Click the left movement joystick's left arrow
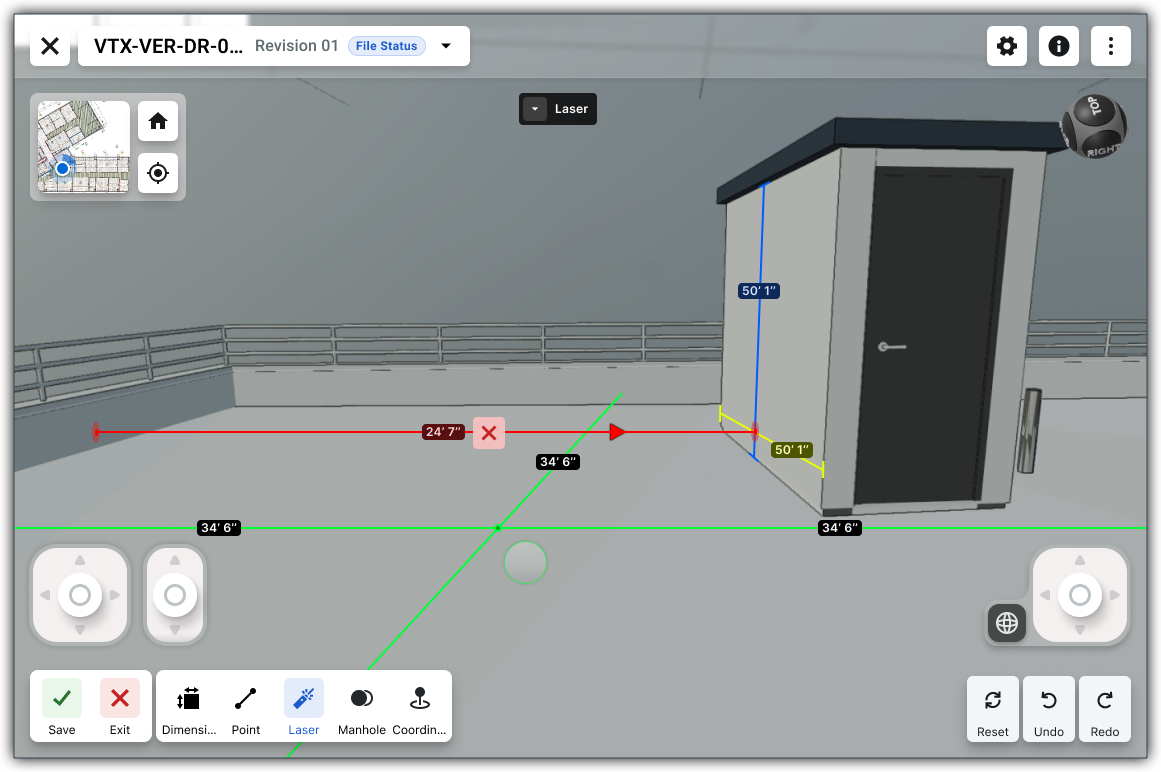The width and height of the screenshot is (1161, 772). (45, 595)
